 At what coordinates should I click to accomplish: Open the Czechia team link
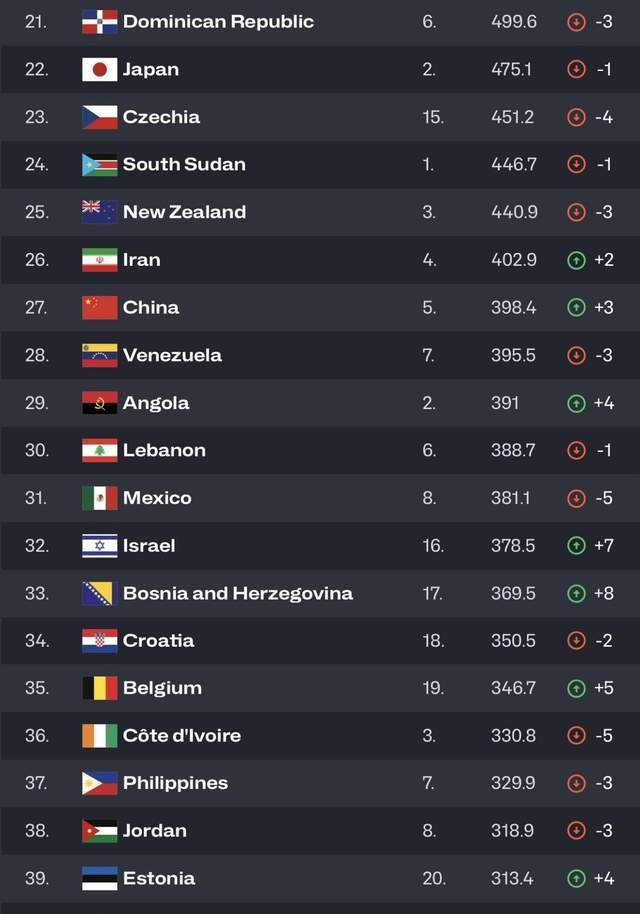pyautogui.click(x=161, y=117)
